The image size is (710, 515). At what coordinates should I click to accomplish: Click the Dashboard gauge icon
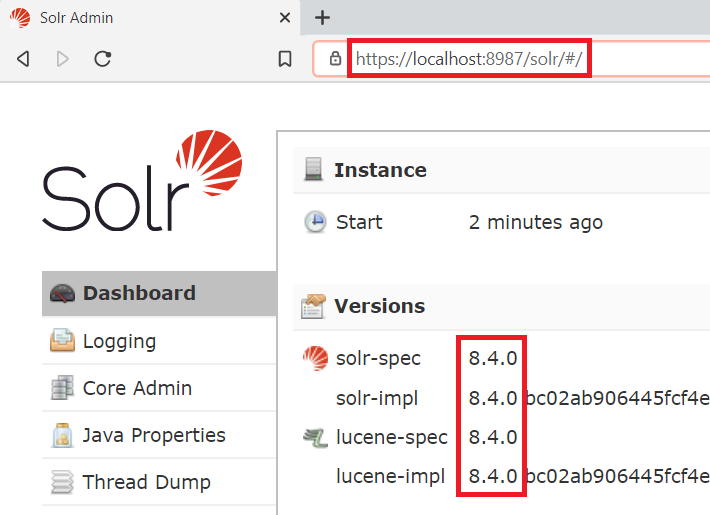pos(62,294)
